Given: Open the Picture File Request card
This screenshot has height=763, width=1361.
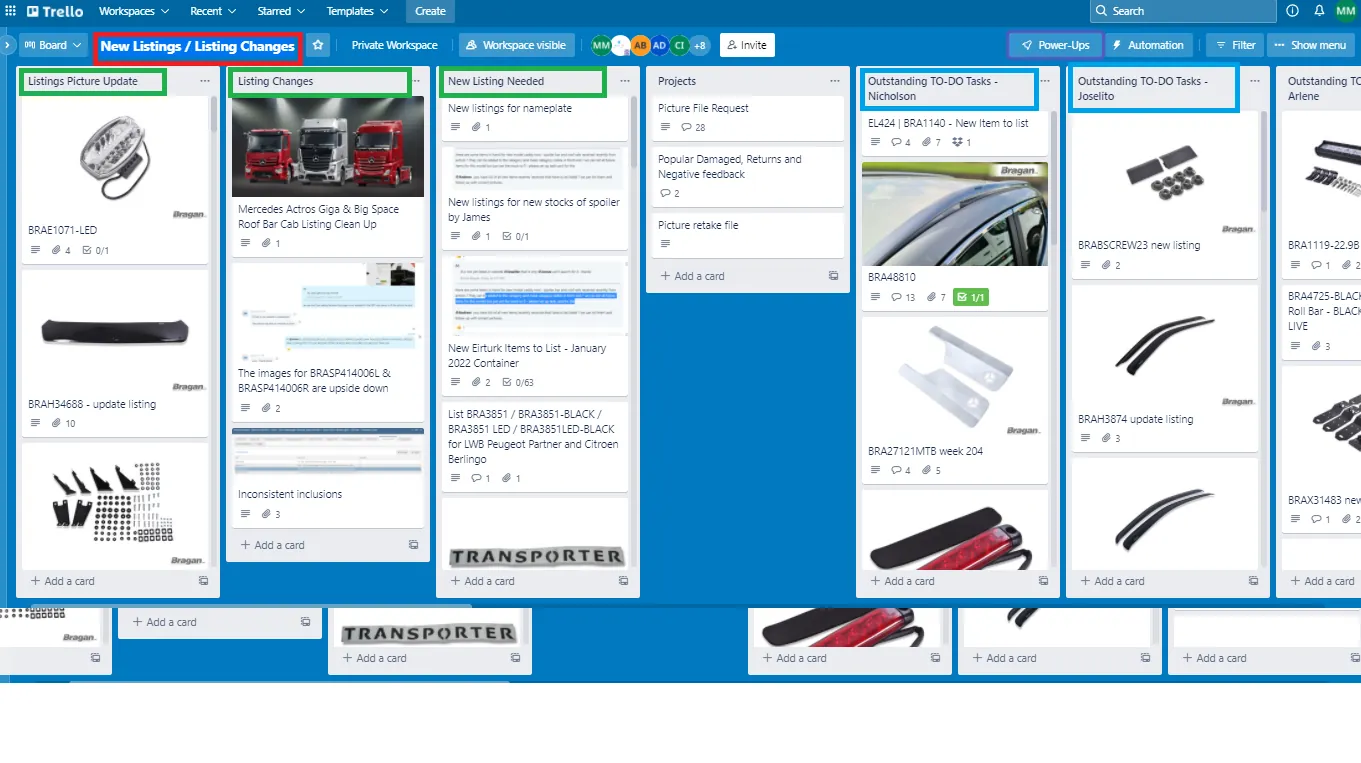Looking at the screenshot, I should pos(748,117).
